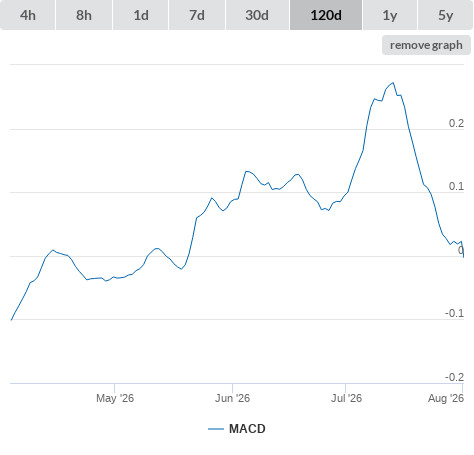This screenshot has width=474, height=455.
Task: Click the Jun '26 axis label
Action: pos(232,398)
